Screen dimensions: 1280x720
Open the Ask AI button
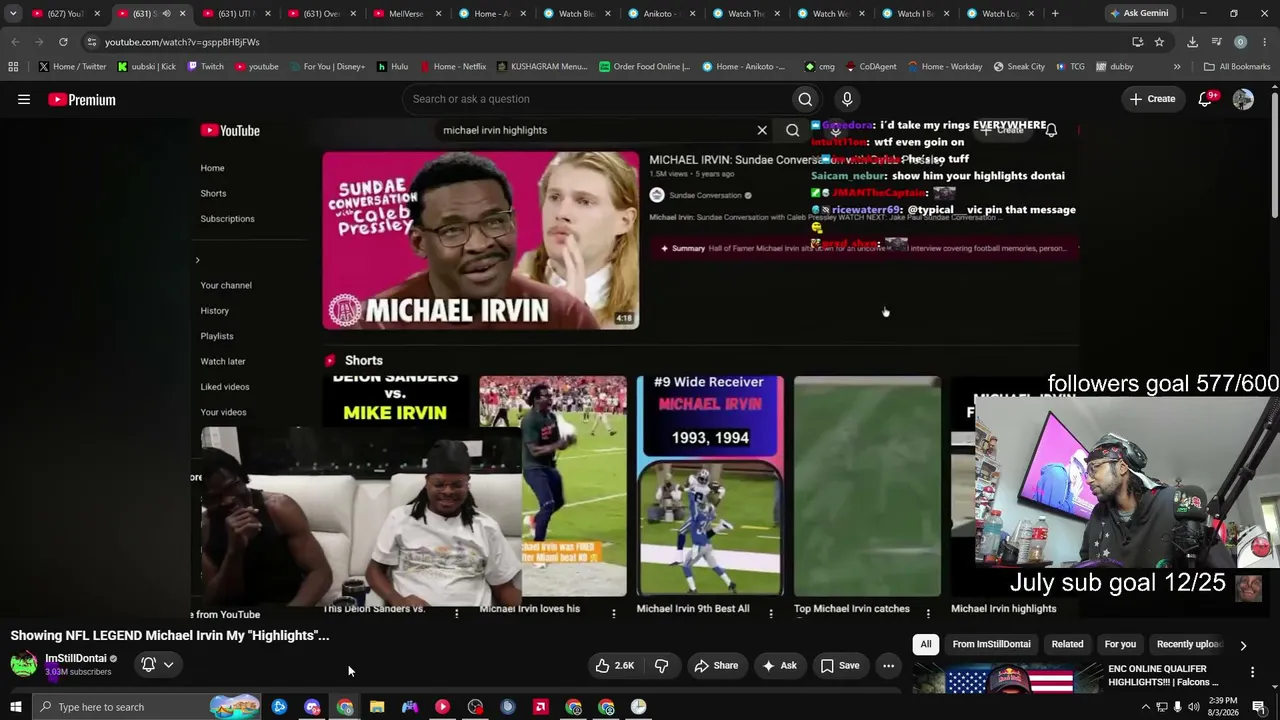[779, 665]
